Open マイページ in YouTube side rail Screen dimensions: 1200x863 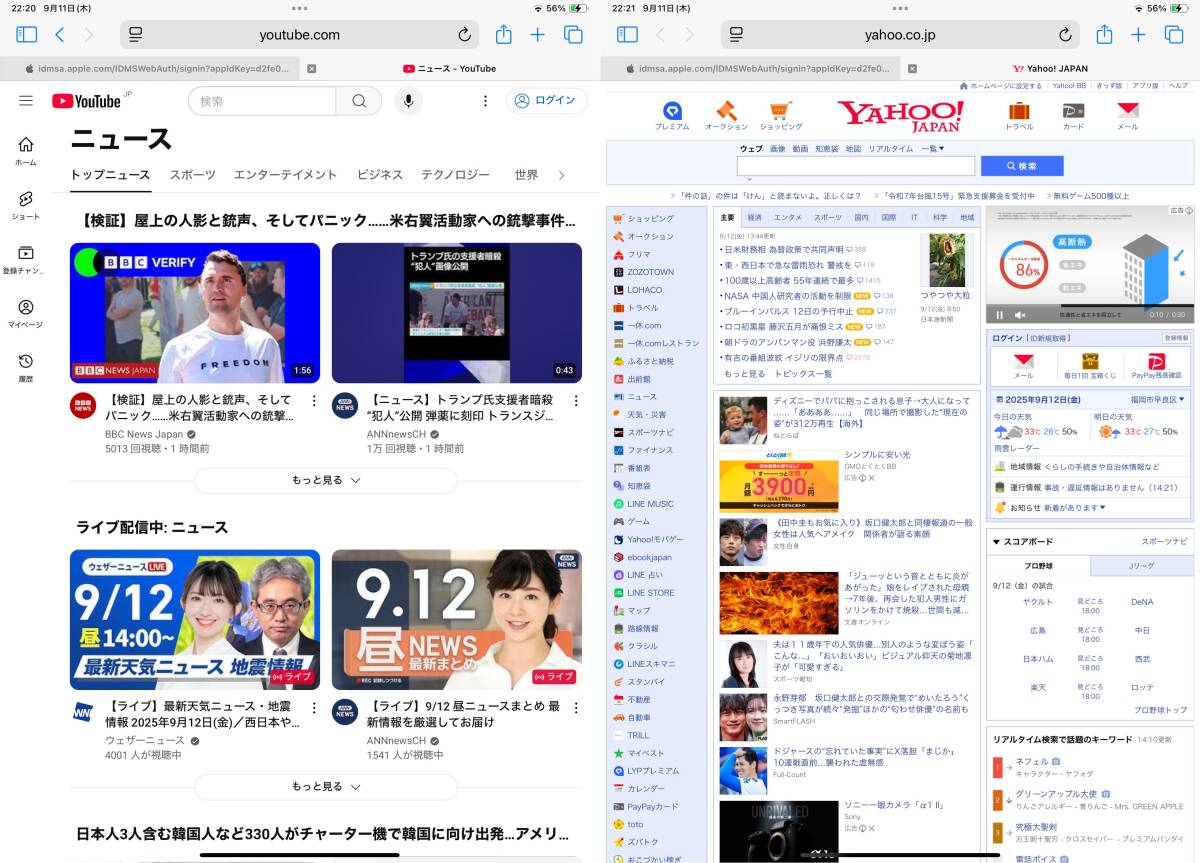coord(26,314)
